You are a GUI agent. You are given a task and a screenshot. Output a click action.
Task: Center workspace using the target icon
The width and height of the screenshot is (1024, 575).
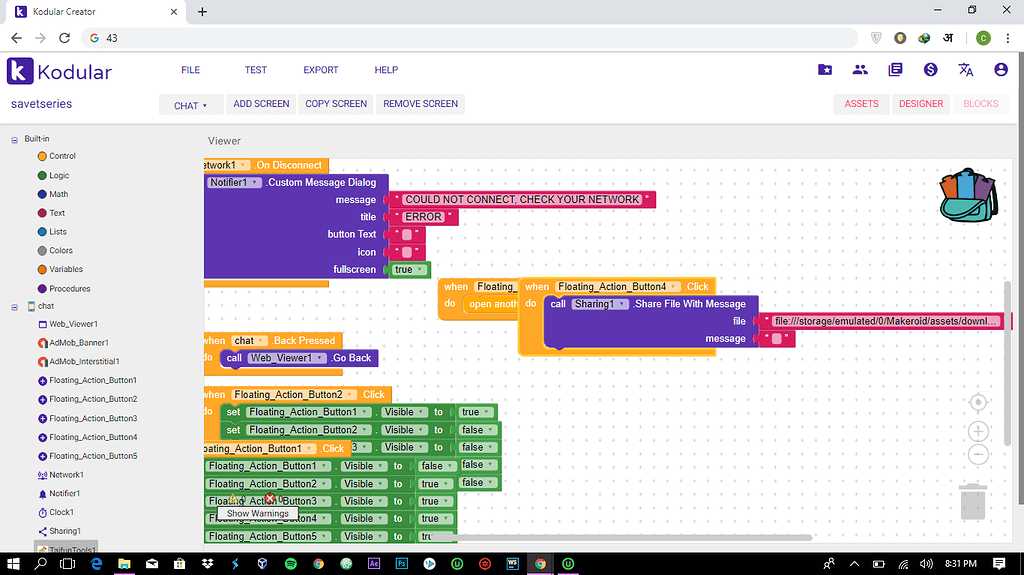click(x=978, y=402)
